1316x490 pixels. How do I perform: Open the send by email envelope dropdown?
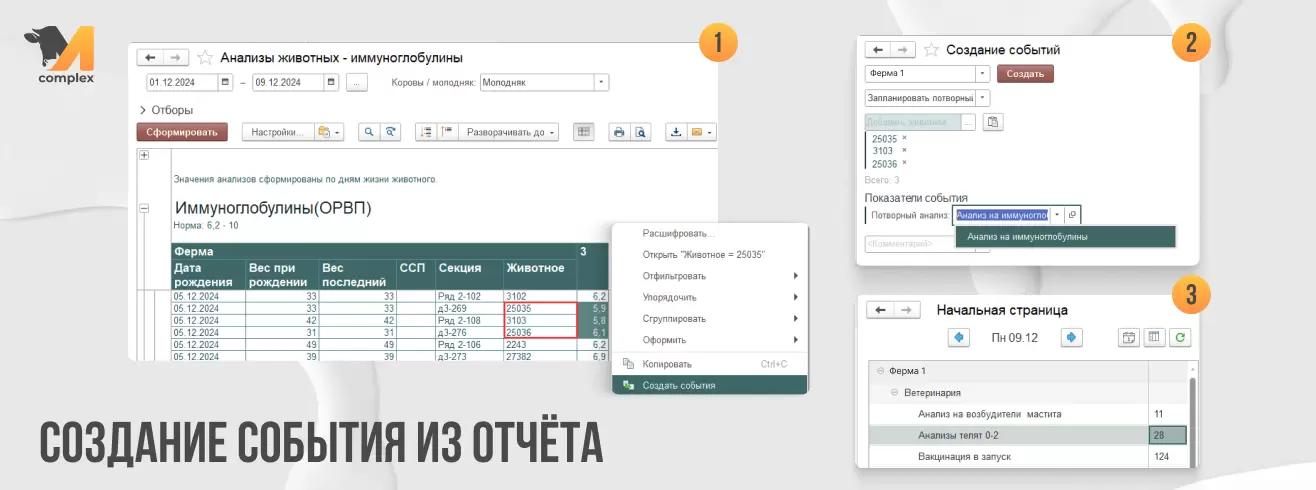tap(701, 132)
